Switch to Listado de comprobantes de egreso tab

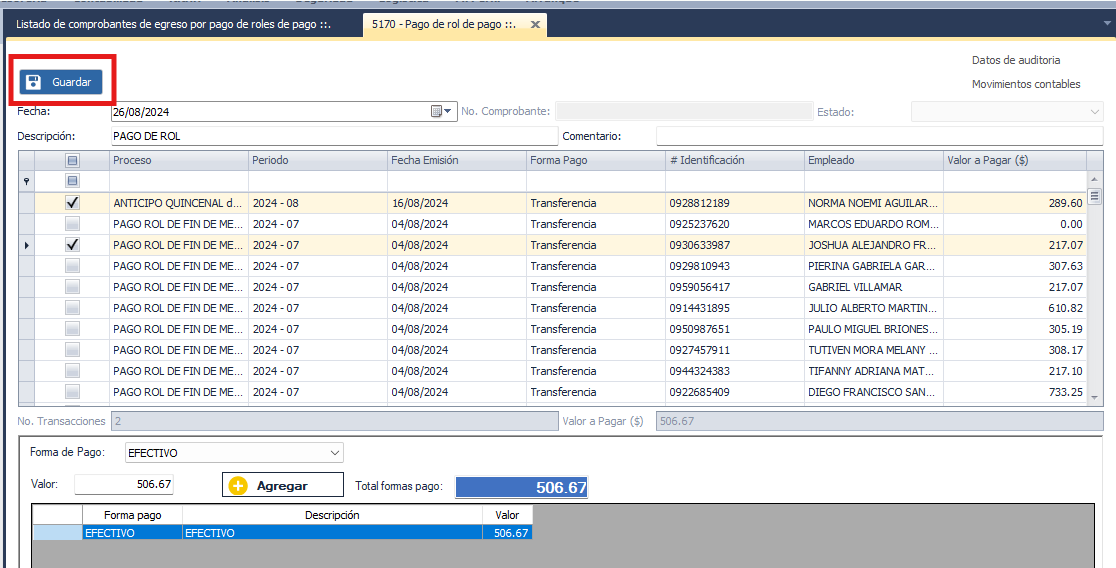pos(173,24)
